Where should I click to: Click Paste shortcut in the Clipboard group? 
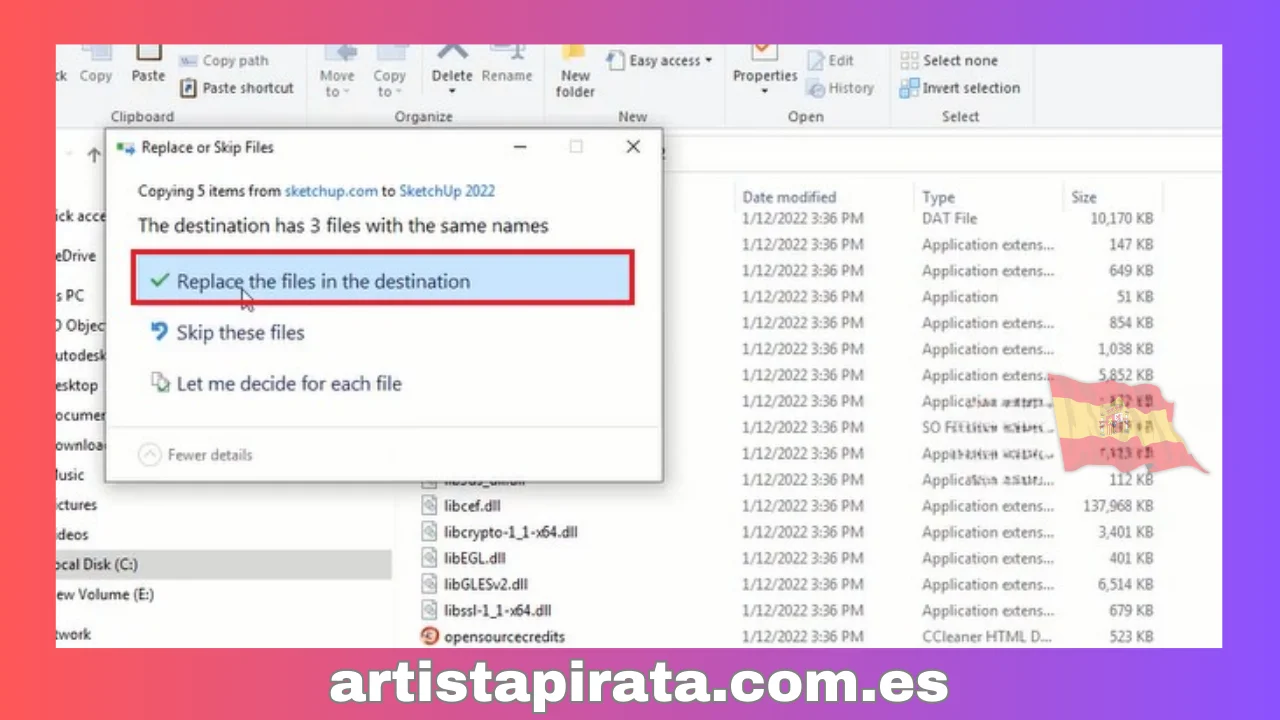pyautogui.click(x=237, y=88)
